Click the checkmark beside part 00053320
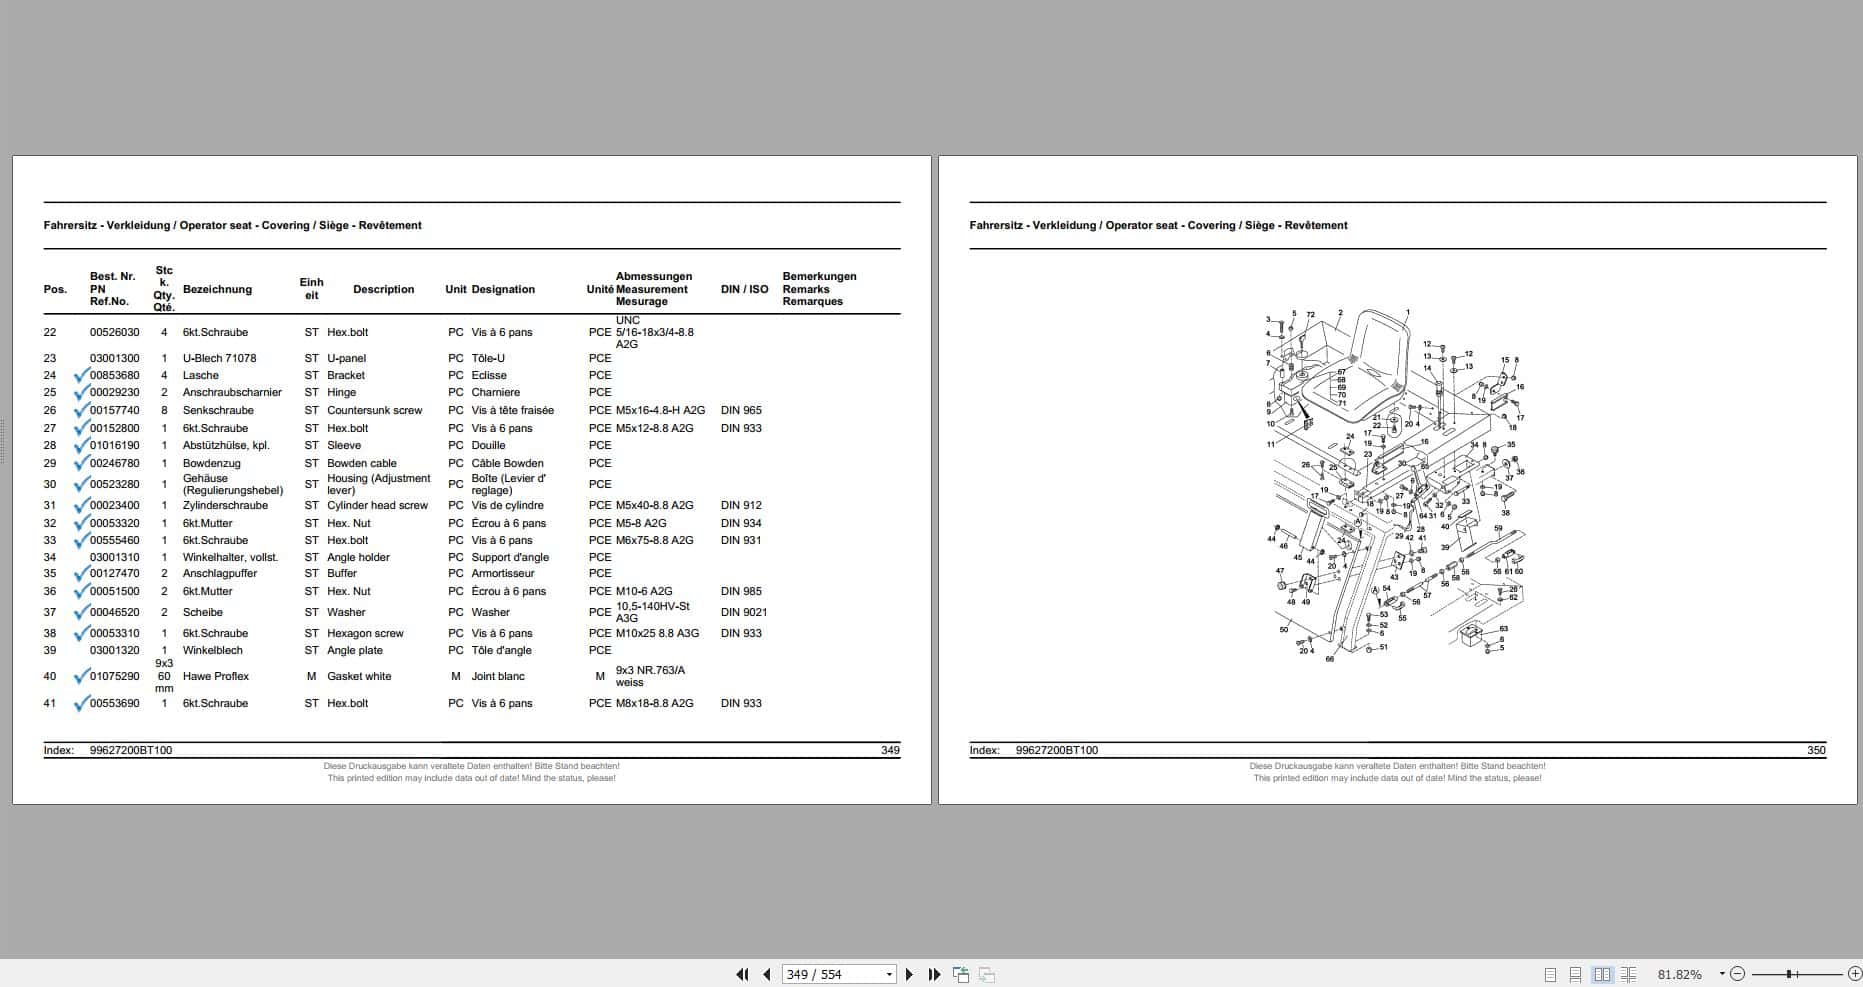 [81, 523]
